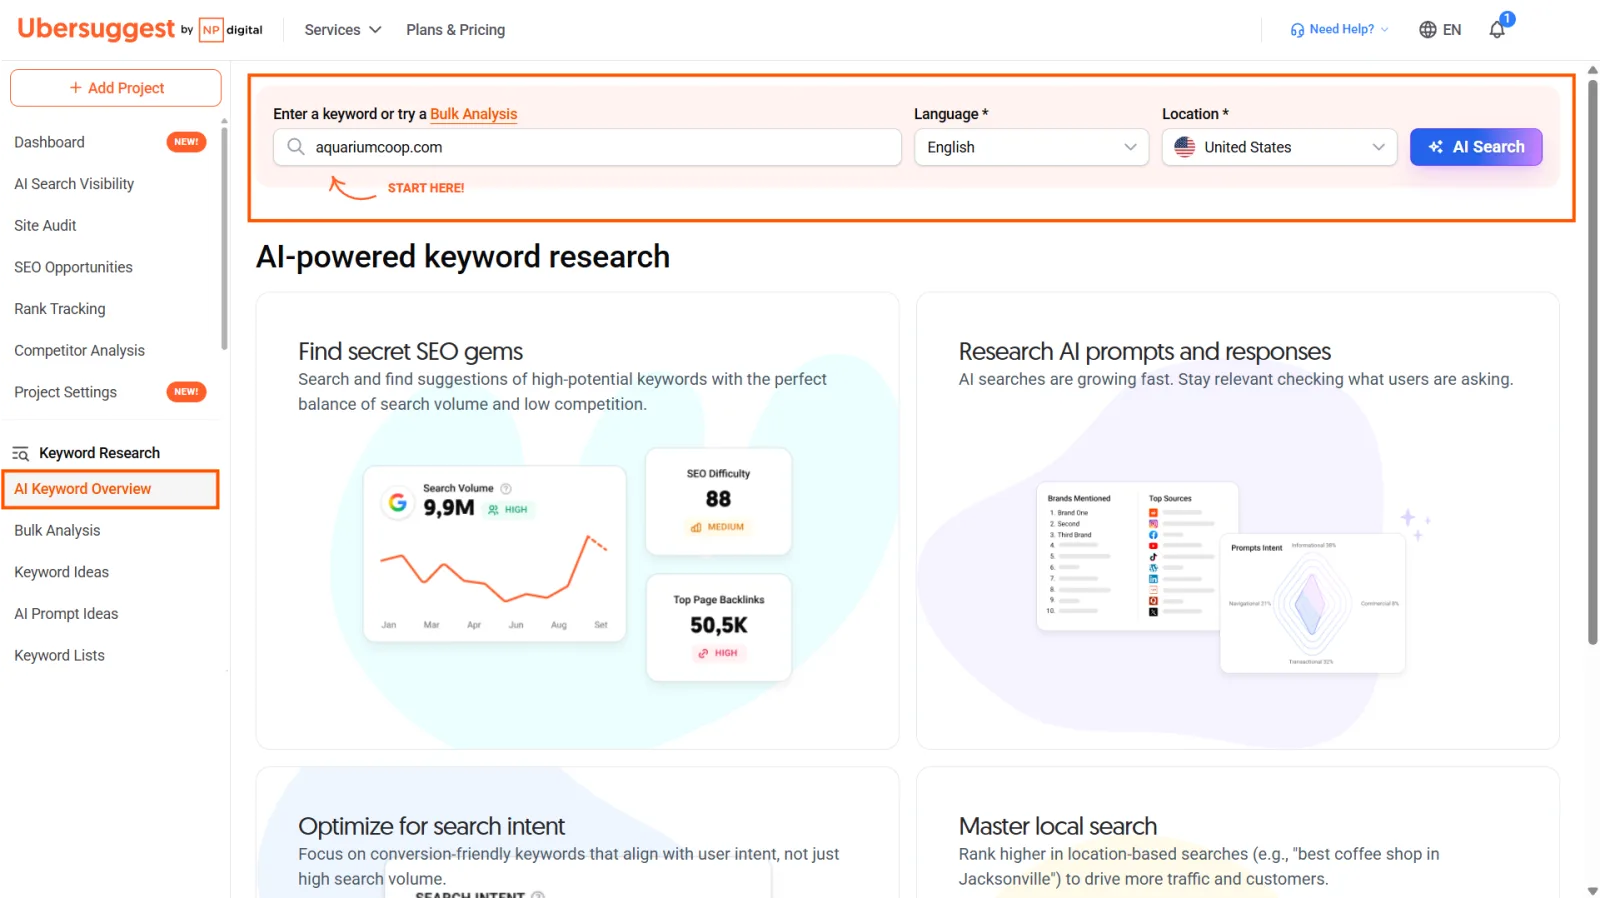Image resolution: width=1600 pixels, height=898 pixels.
Task: Open AI Search Visibility
Action: pyautogui.click(x=74, y=184)
